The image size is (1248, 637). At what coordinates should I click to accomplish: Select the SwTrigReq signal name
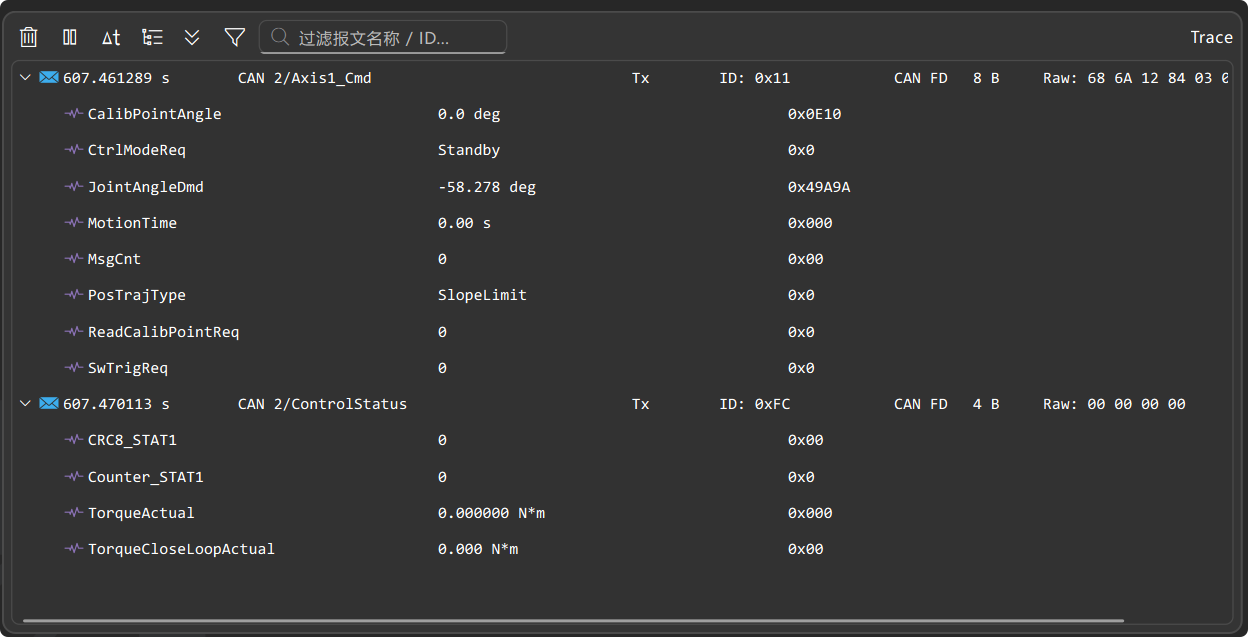(x=128, y=368)
